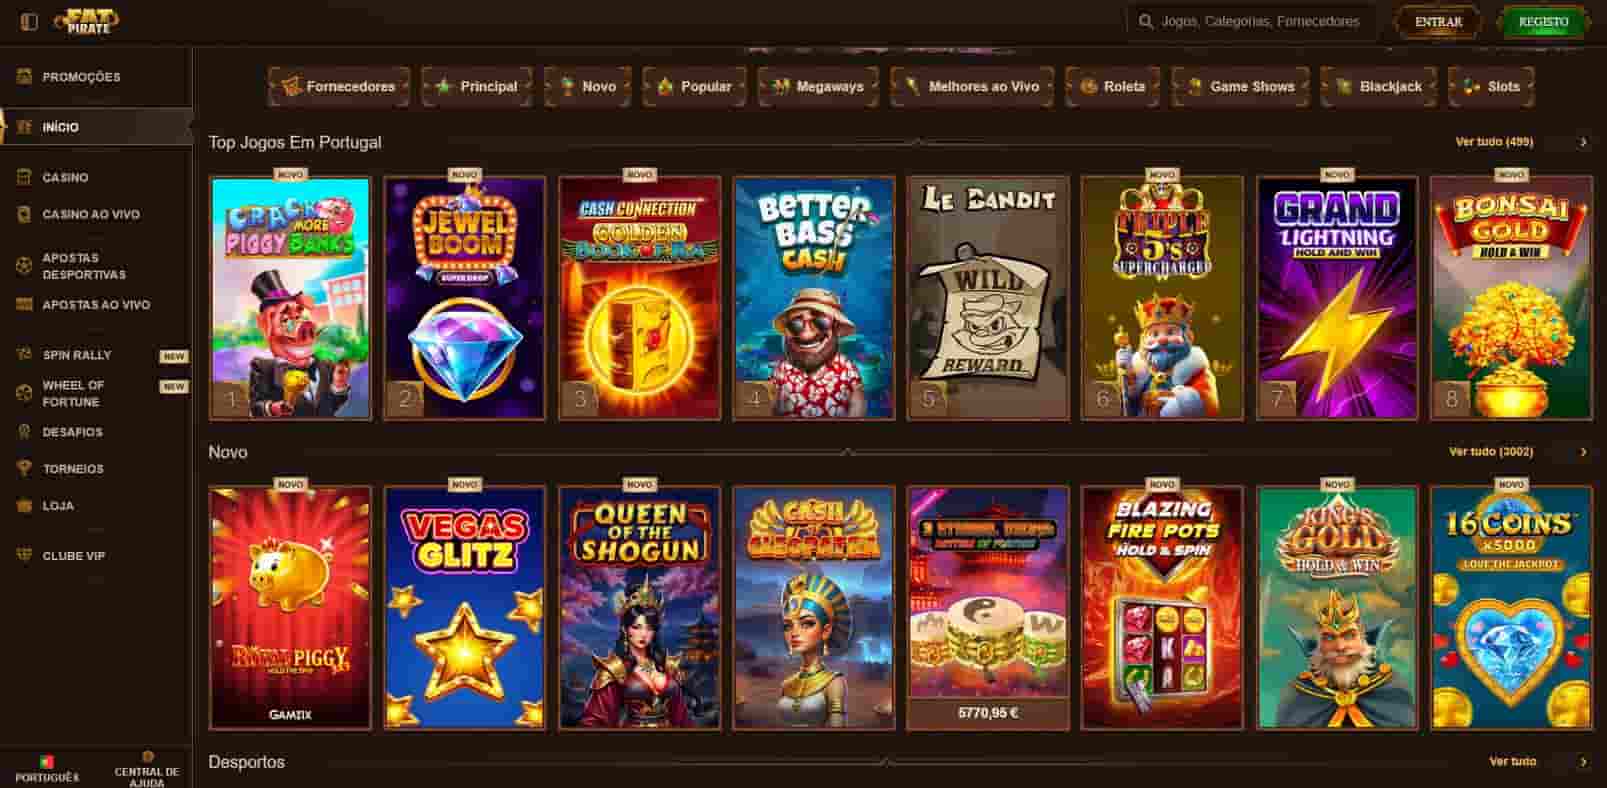Expand Top Jogos list with arrow
This screenshot has height=788, width=1607.
coord(1583,142)
